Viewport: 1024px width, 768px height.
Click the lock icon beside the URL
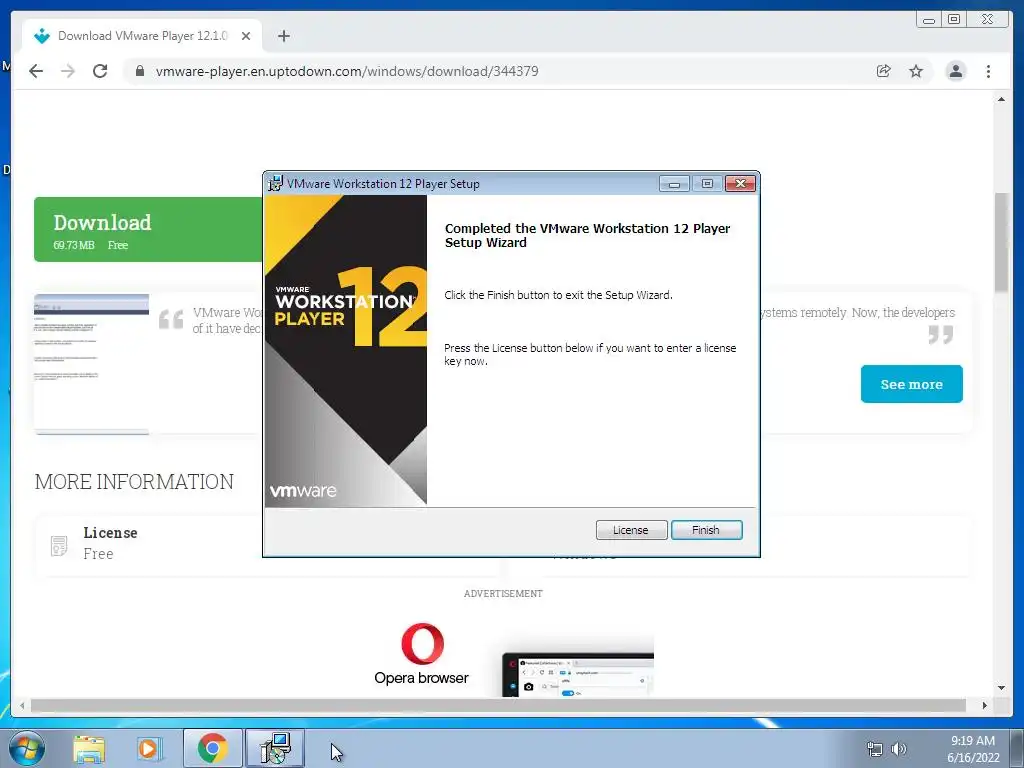pos(139,71)
